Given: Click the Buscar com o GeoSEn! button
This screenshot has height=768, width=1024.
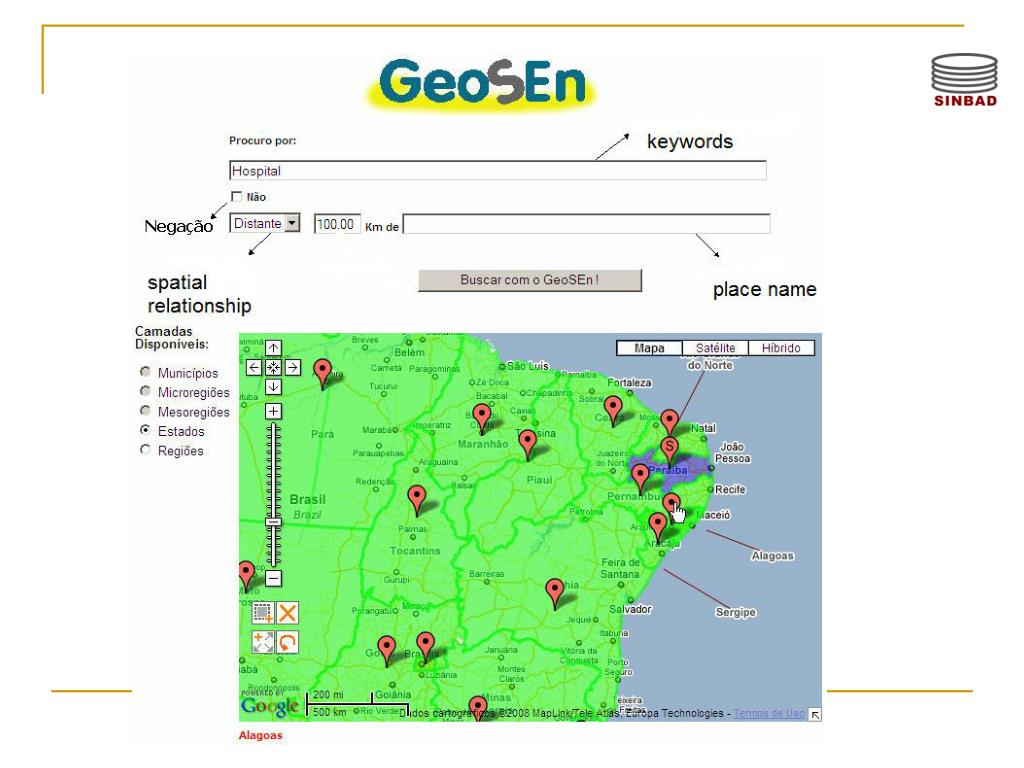Looking at the screenshot, I should (530, 280).
